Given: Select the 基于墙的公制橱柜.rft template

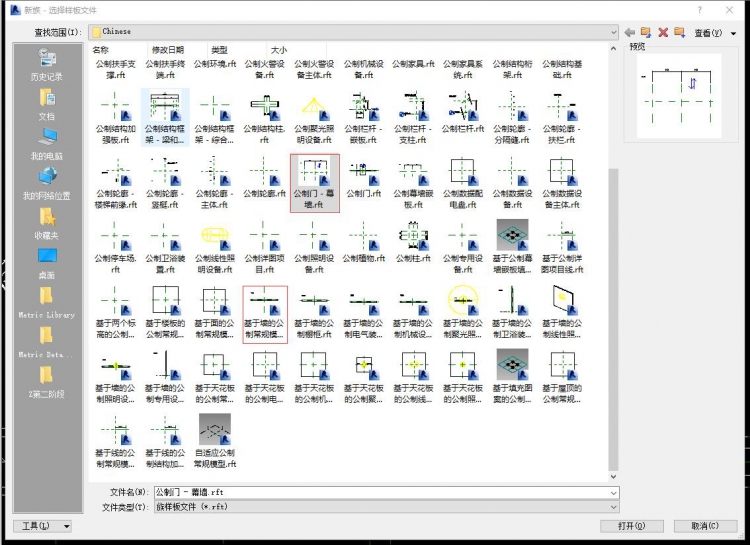Looking at the screenshot, I should tap(314, 313).
